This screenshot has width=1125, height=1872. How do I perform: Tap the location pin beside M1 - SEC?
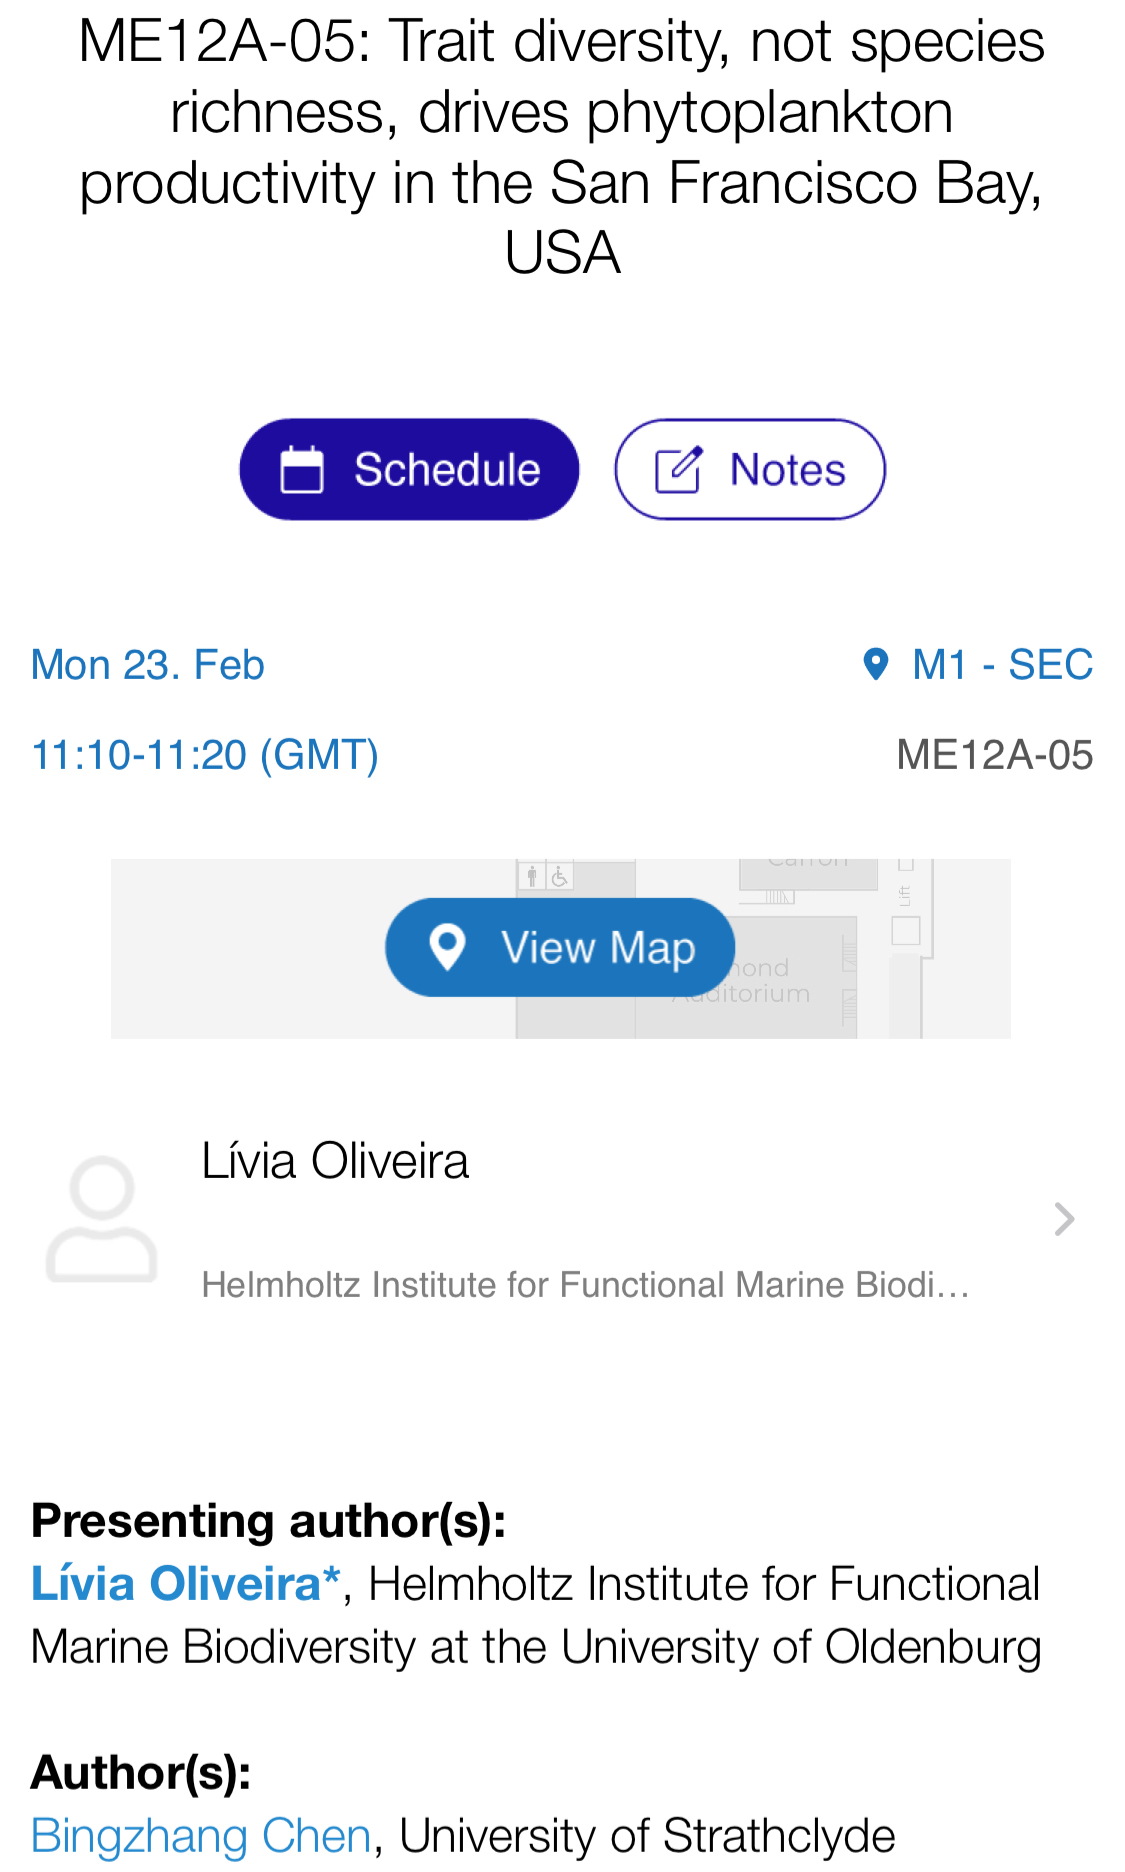[876, 665]
